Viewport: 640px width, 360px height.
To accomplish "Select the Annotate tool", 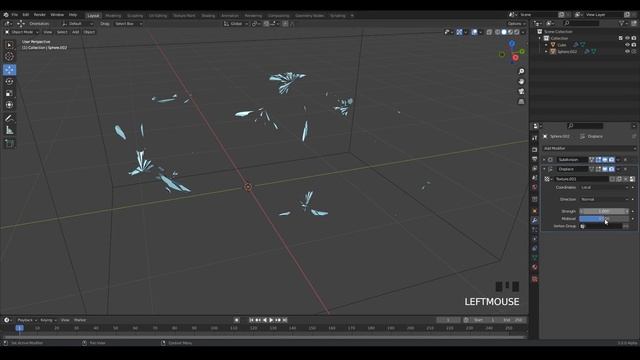I will [9, 118].
